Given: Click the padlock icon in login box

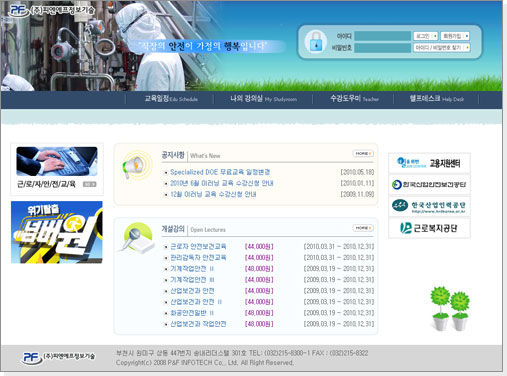Looking at the screenshot, I should (x=315, y=42).
